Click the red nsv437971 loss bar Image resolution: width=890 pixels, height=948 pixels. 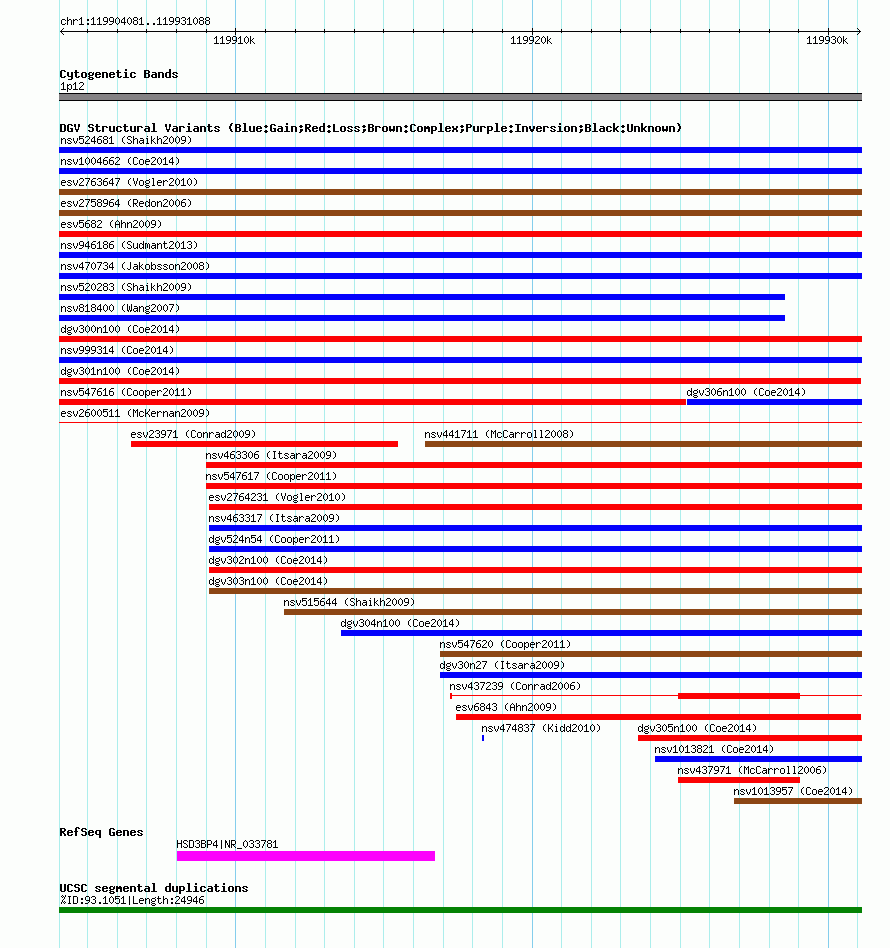(x=739, y=781)
